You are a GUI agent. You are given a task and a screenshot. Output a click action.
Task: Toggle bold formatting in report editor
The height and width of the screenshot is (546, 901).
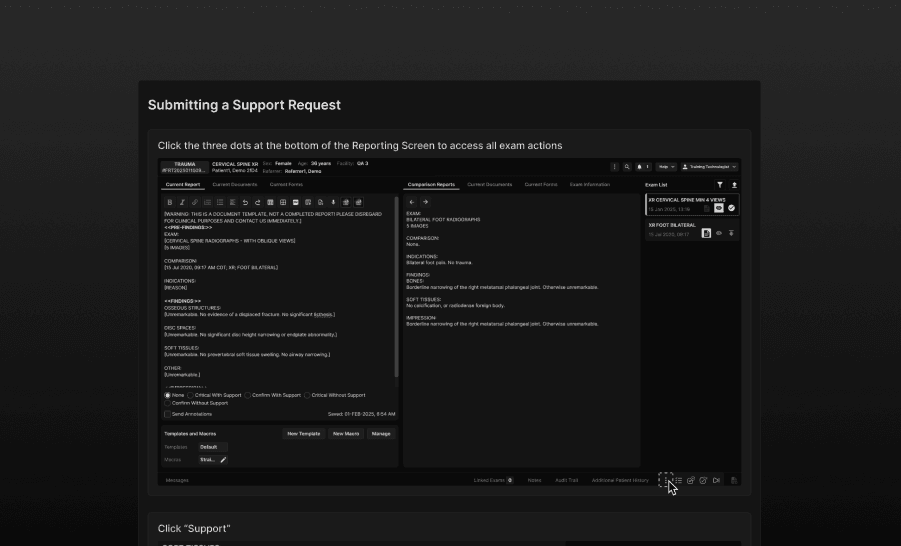click(x=170, y=202)
